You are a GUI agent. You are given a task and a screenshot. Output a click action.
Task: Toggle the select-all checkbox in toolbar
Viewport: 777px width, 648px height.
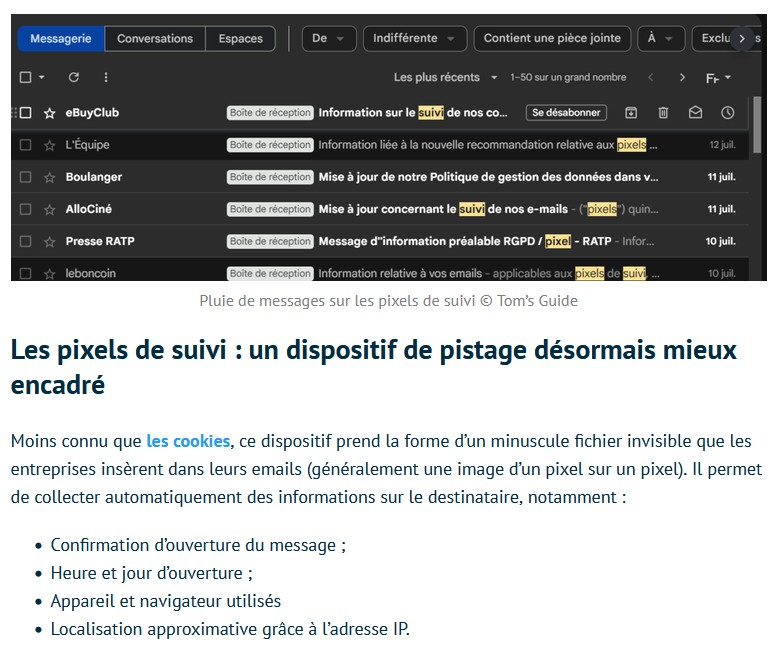(x=25, y=77)
